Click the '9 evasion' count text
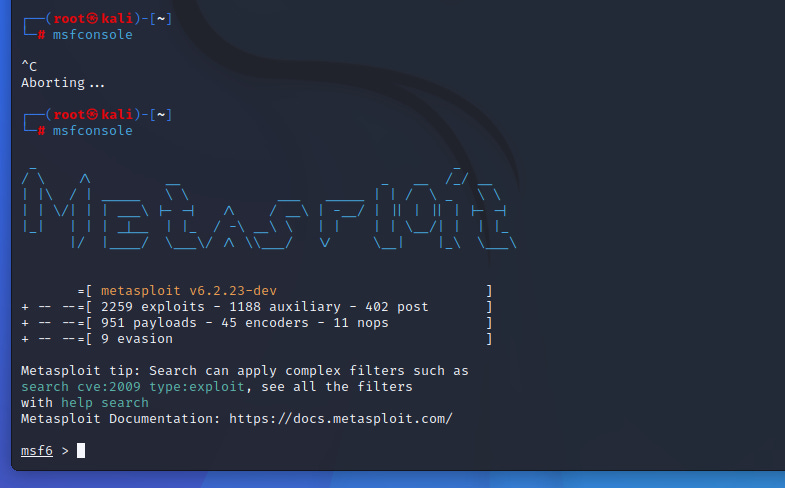This screenshot has height=488, width=785. click(x=137, y=339)
